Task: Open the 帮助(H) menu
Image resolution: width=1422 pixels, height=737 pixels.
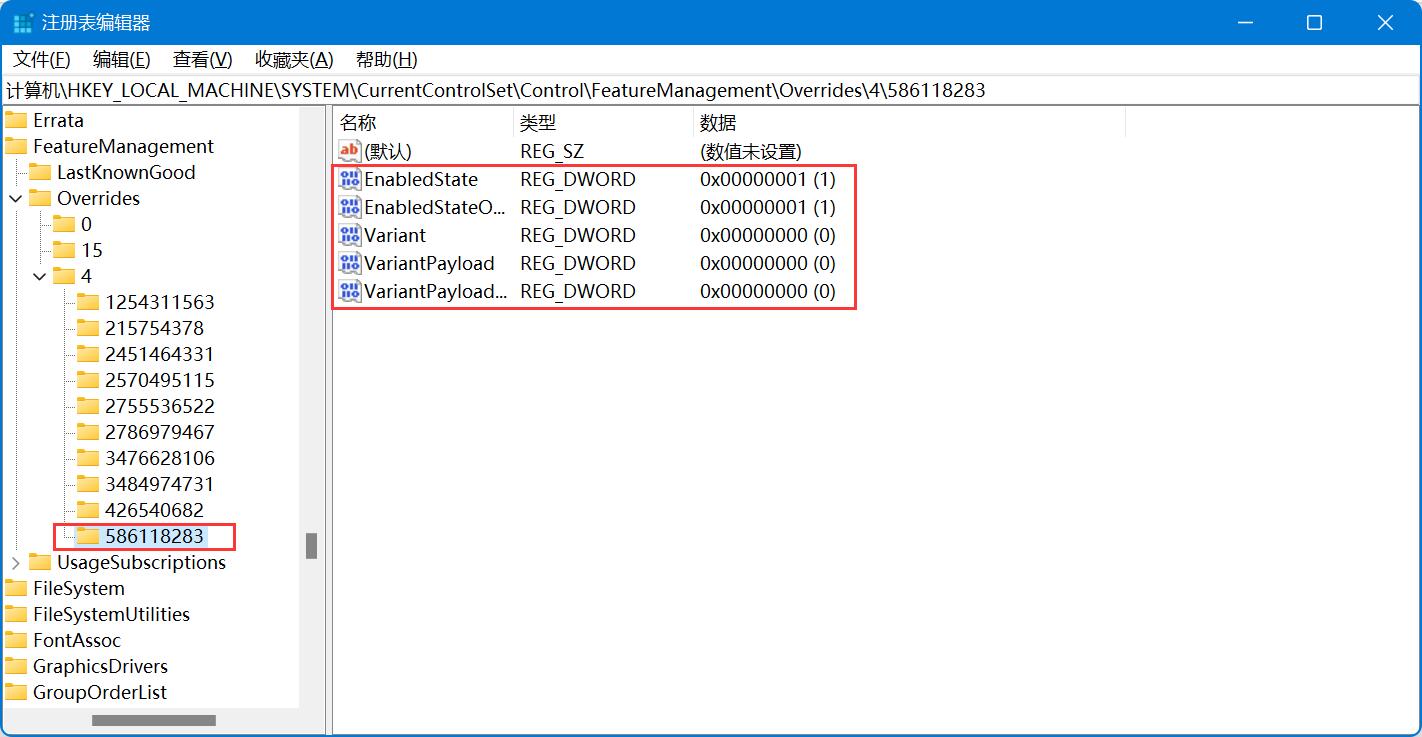Action: 386,60
